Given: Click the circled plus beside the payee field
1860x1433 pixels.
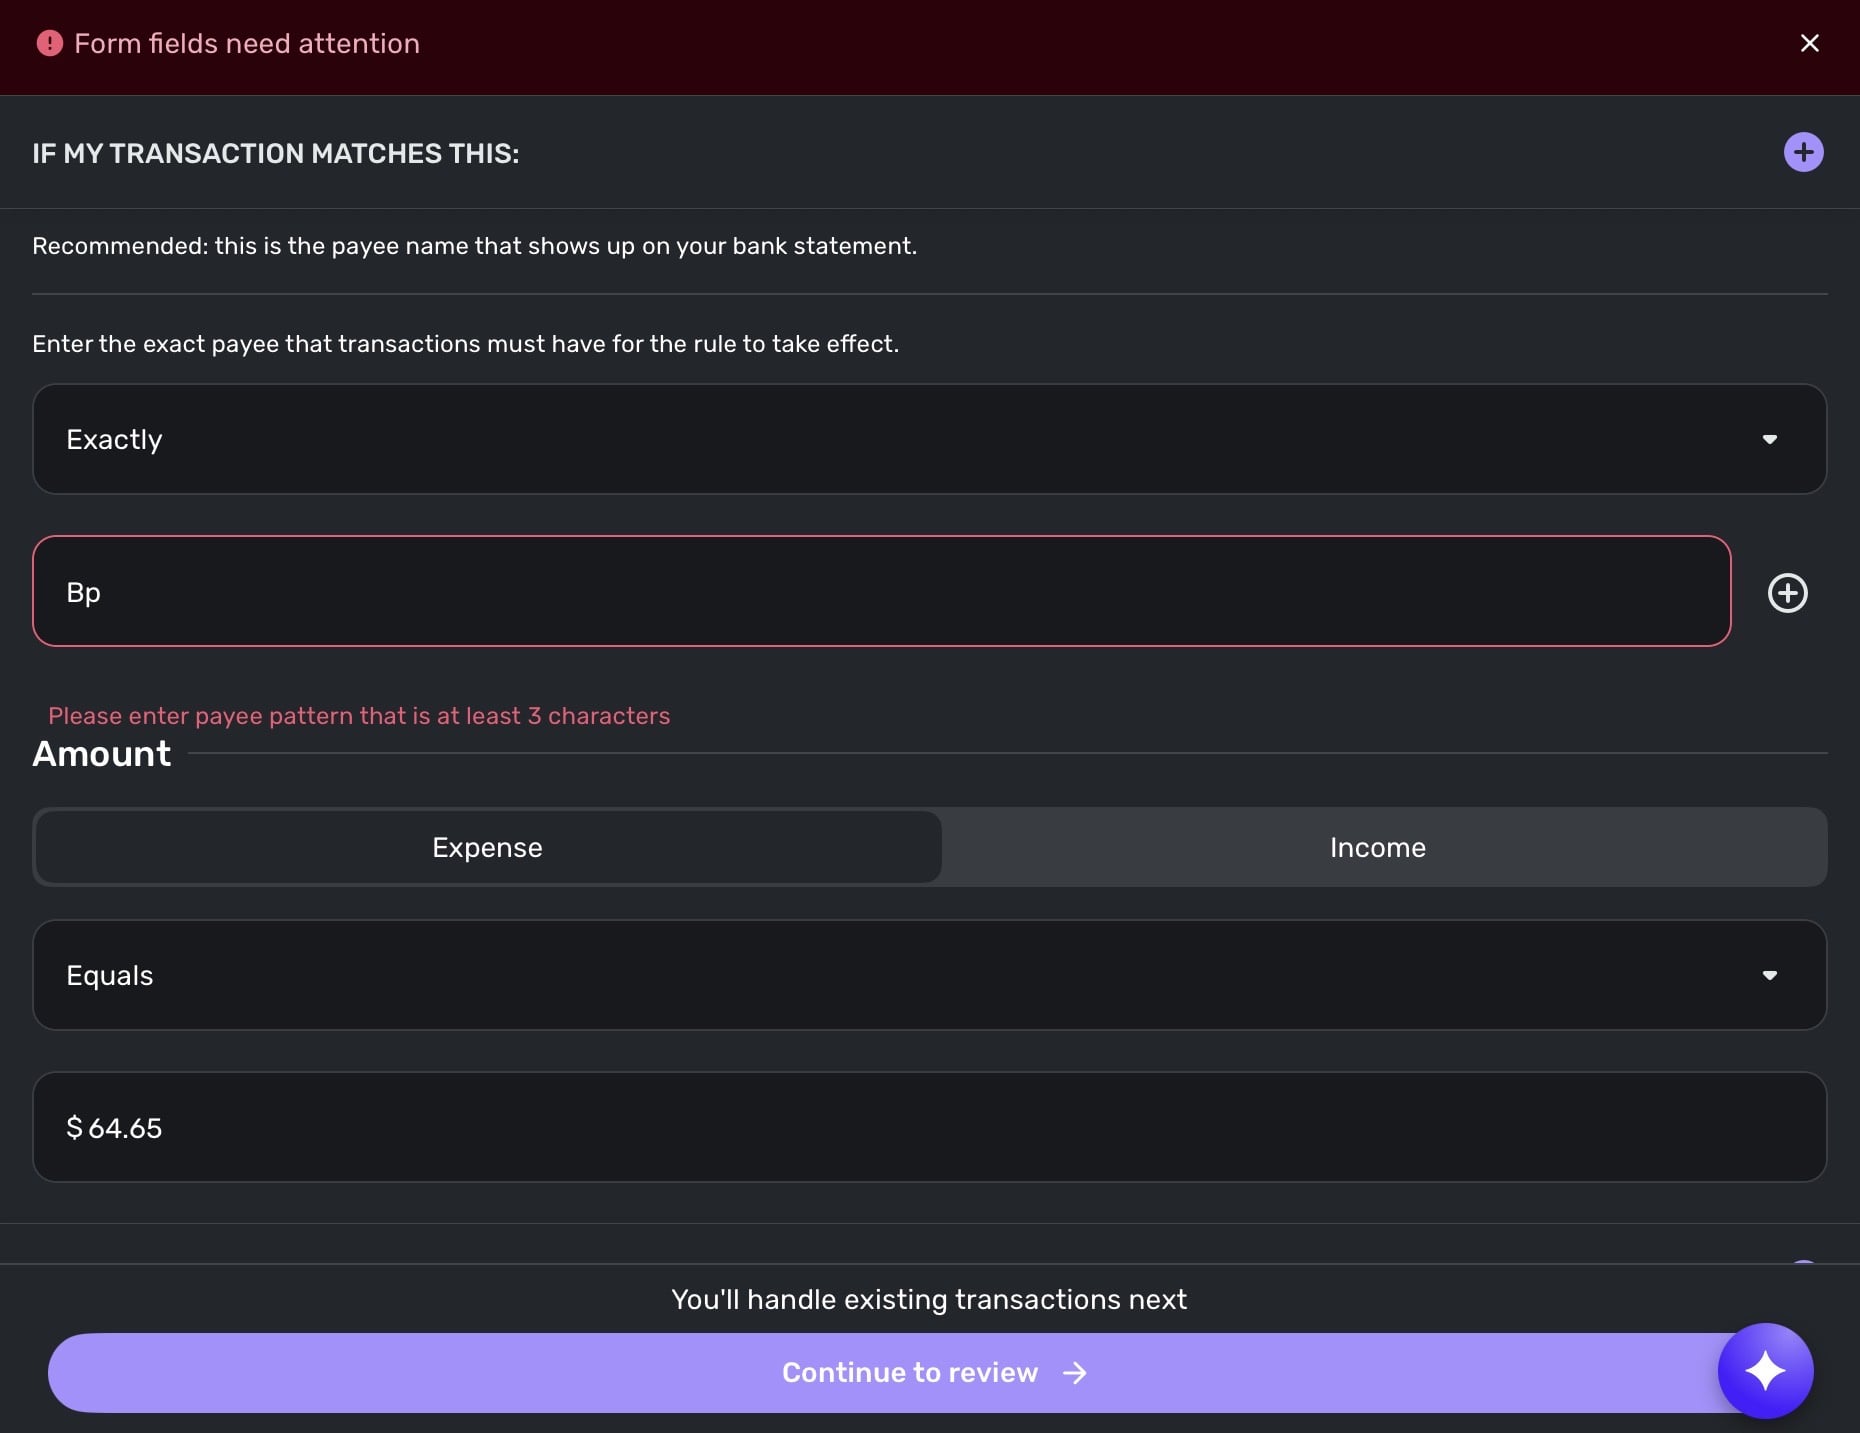Looking at the screenshot, I should coord(1787,593).
